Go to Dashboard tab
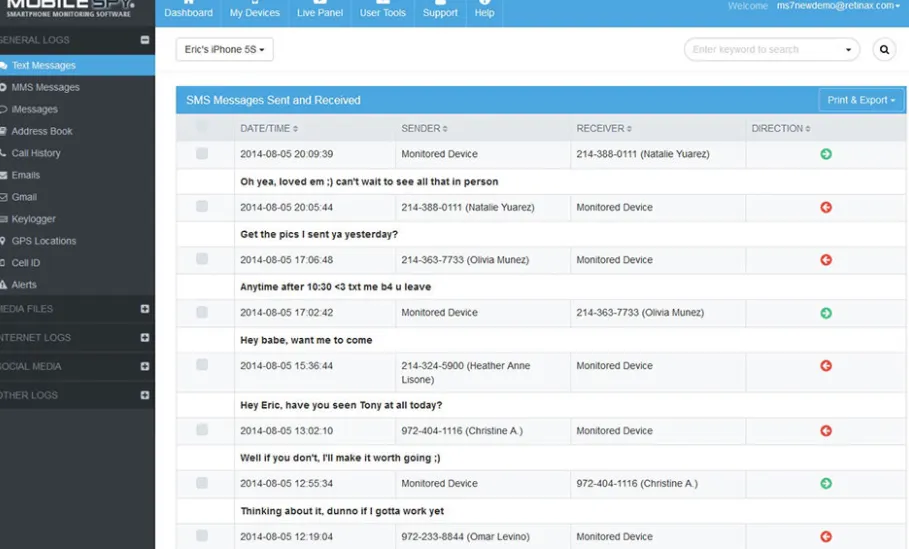Image resolution: width=909 pixels, height=549 pixels. click(x=188, y=12)
